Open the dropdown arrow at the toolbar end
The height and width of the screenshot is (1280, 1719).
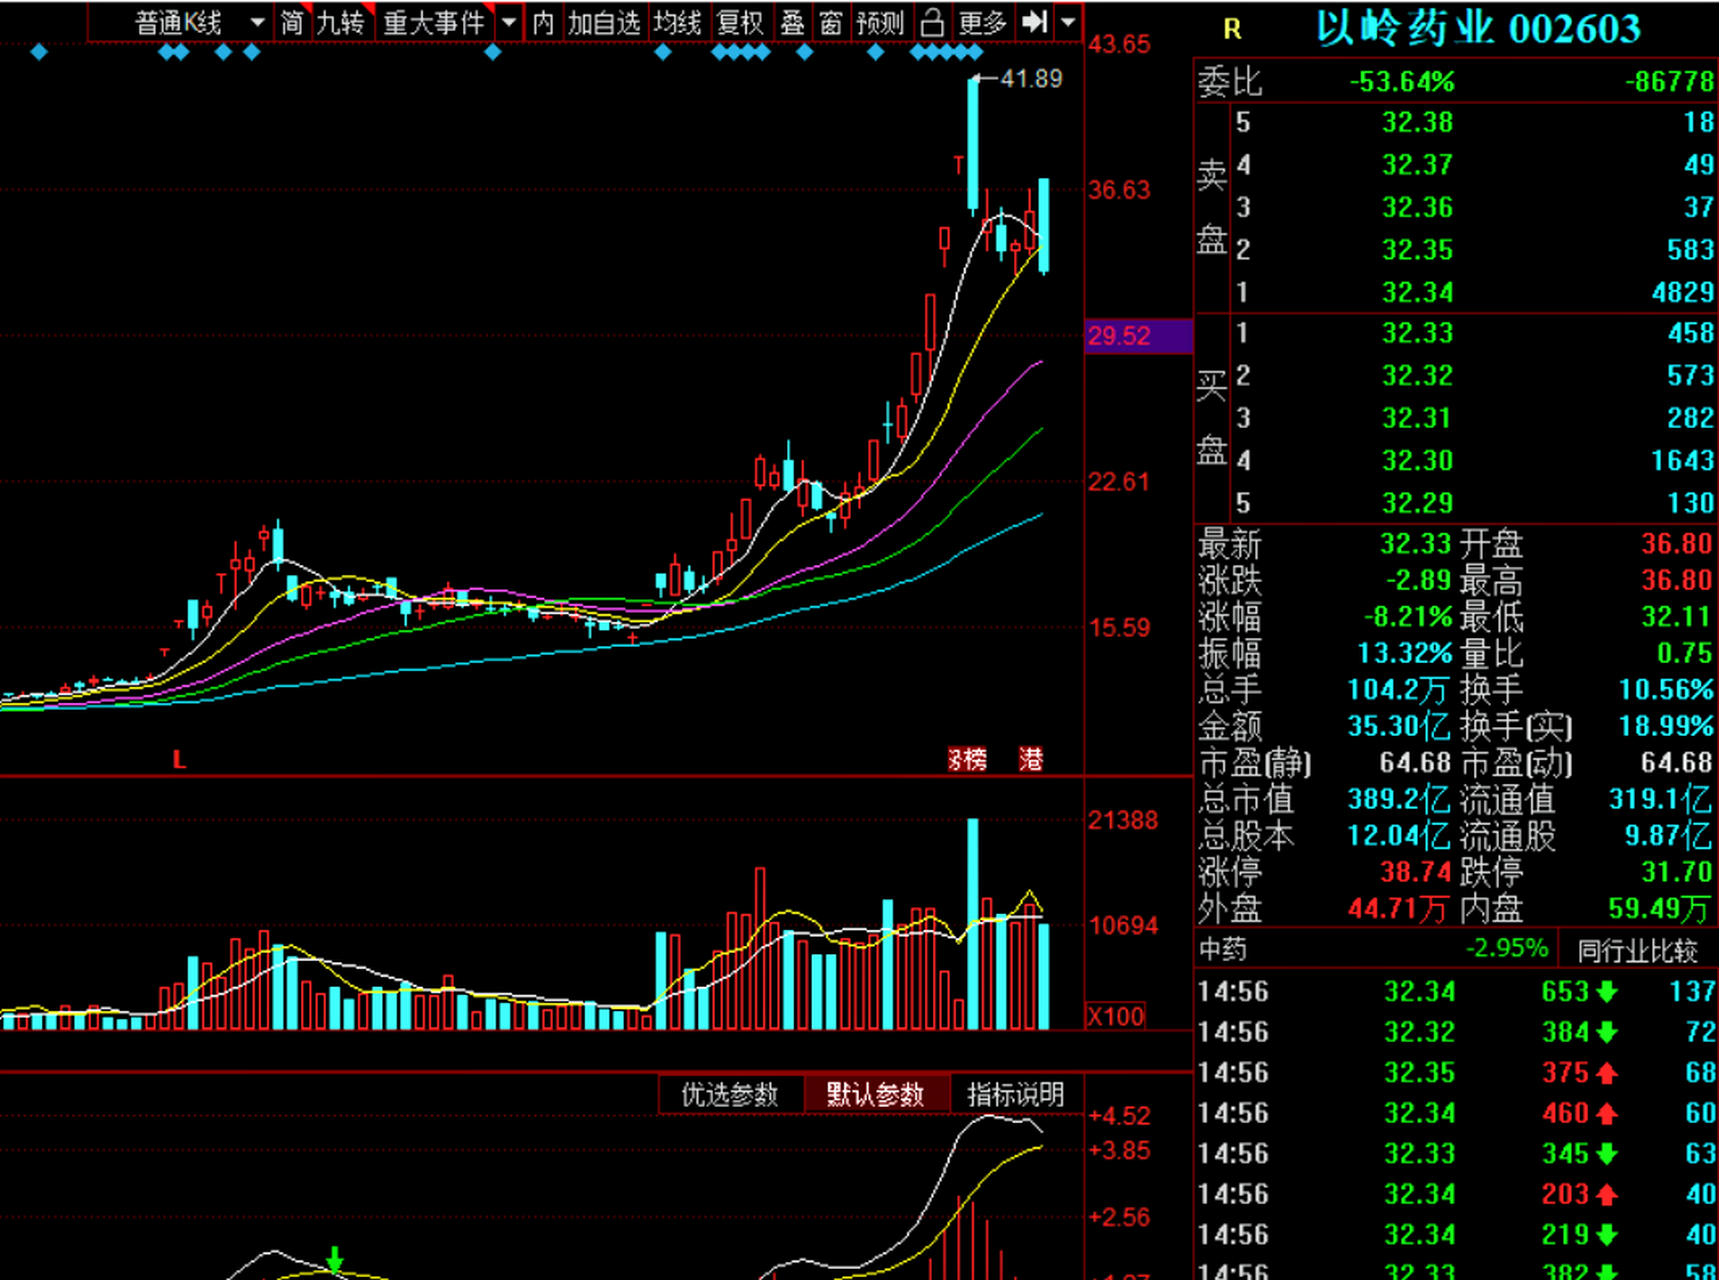click(x=1068, y=22)
